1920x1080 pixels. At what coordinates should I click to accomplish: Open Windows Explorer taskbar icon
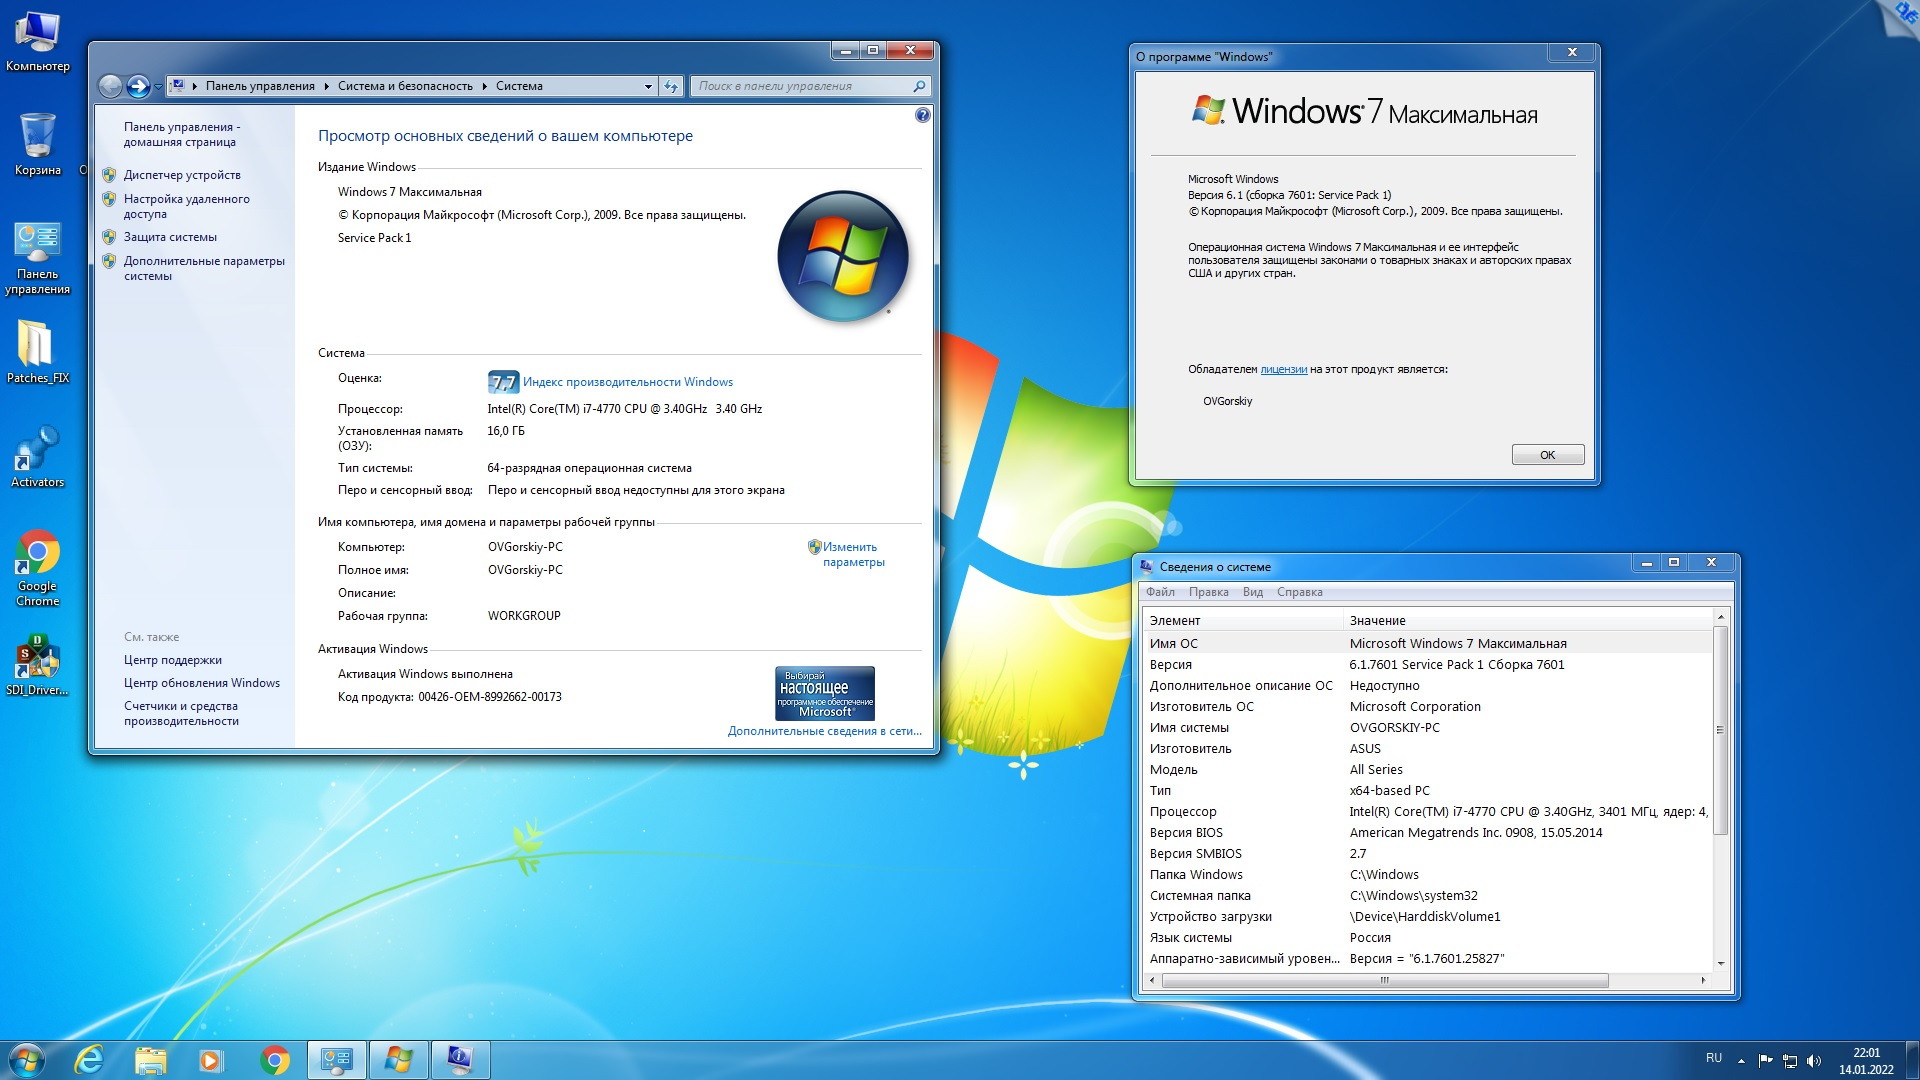coord(150,1060)
